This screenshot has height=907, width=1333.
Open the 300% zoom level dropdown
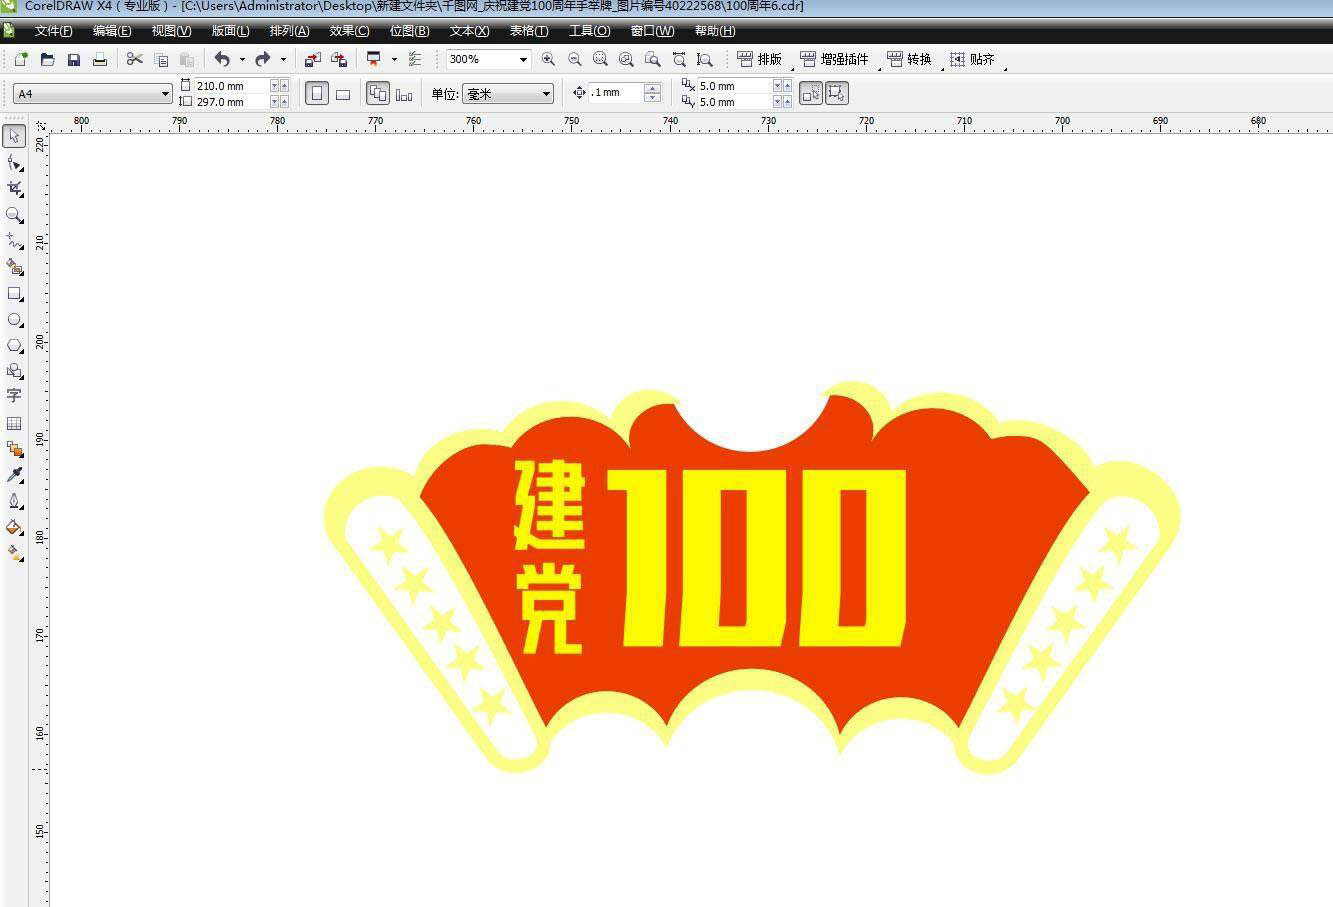pos(522,60)
